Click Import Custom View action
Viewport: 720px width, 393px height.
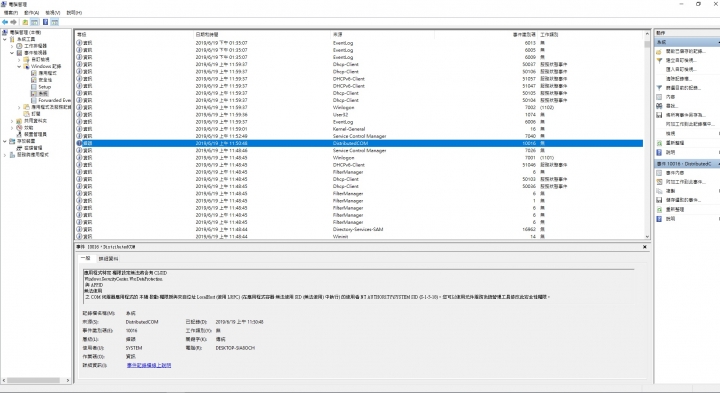coord(681,69)
